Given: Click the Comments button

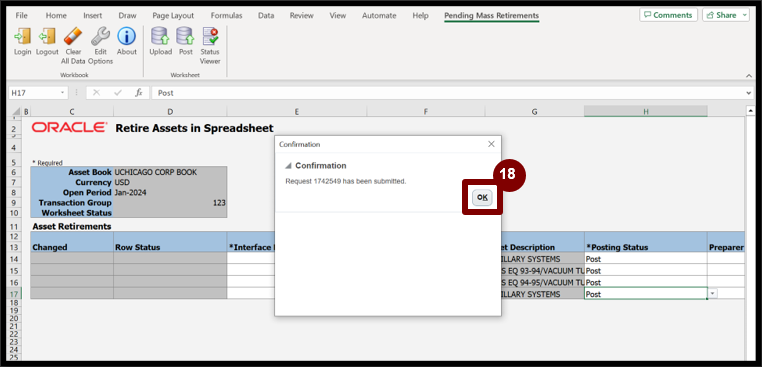Looking at the screenshot, I should pyautogui.click(x=668, y=15).
